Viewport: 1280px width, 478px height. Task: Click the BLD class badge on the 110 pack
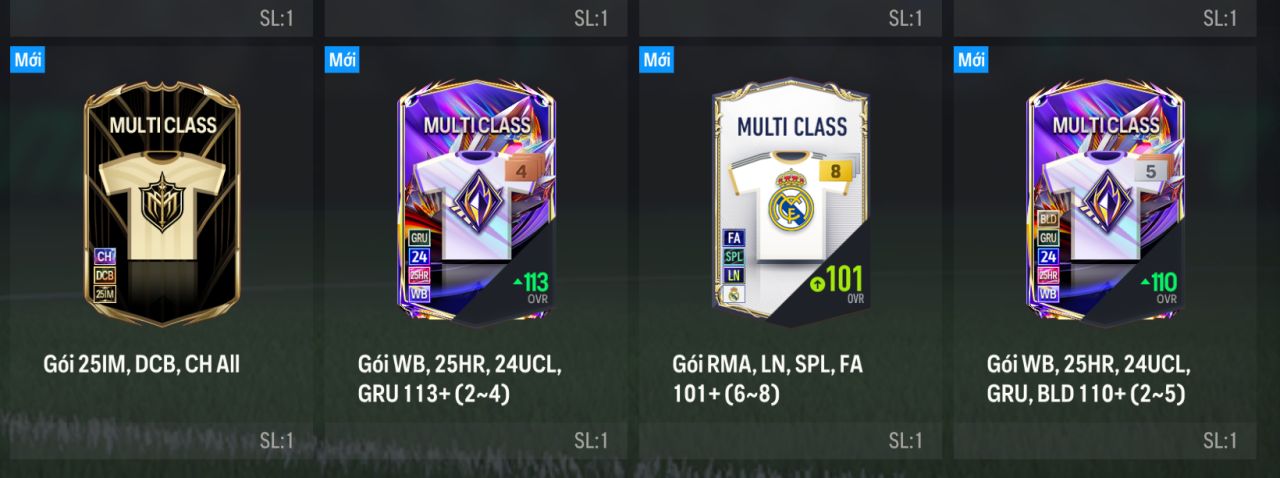pyautogui.click(x=1048, y=219)
